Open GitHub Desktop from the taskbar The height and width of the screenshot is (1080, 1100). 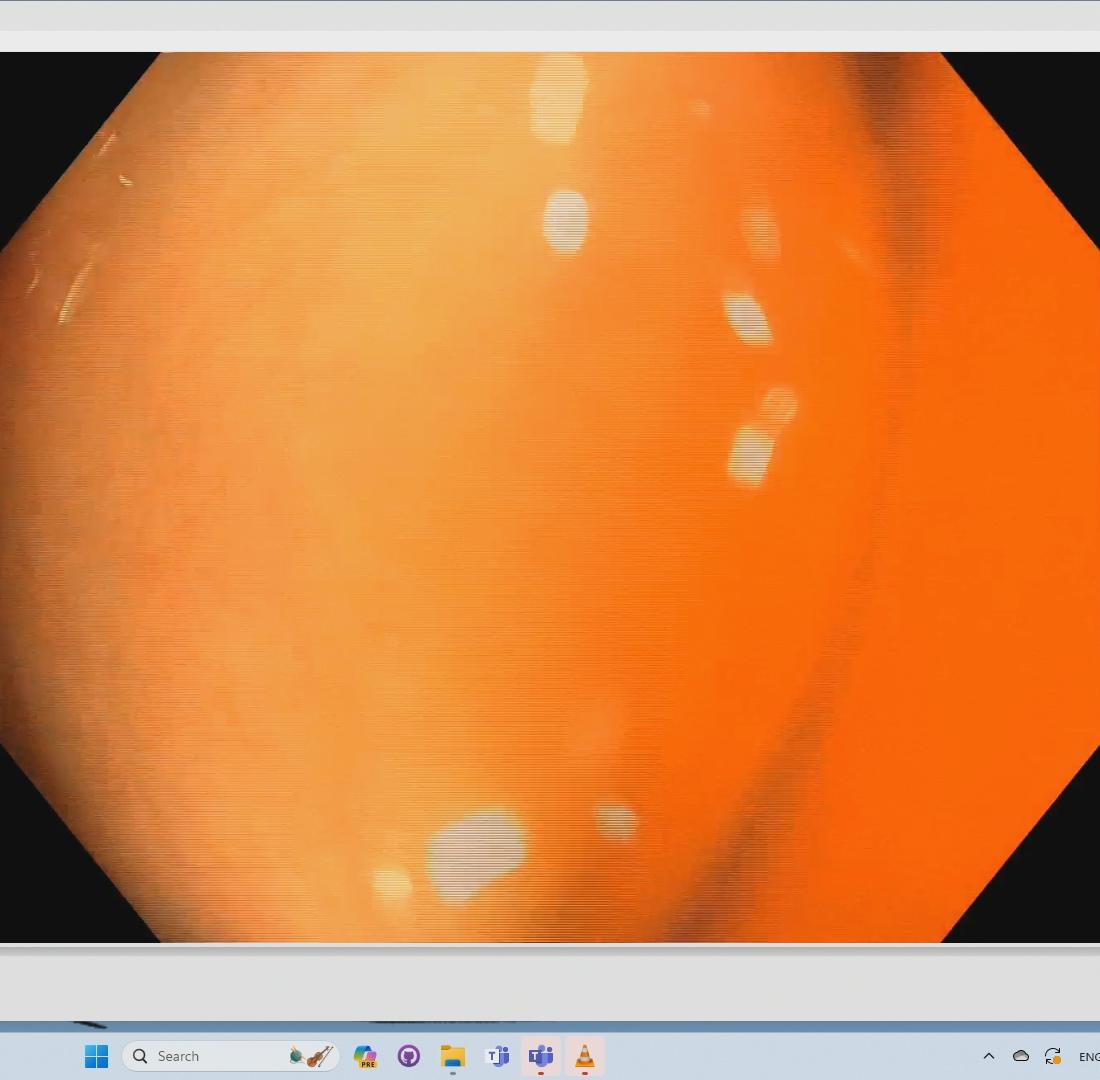409,1055
